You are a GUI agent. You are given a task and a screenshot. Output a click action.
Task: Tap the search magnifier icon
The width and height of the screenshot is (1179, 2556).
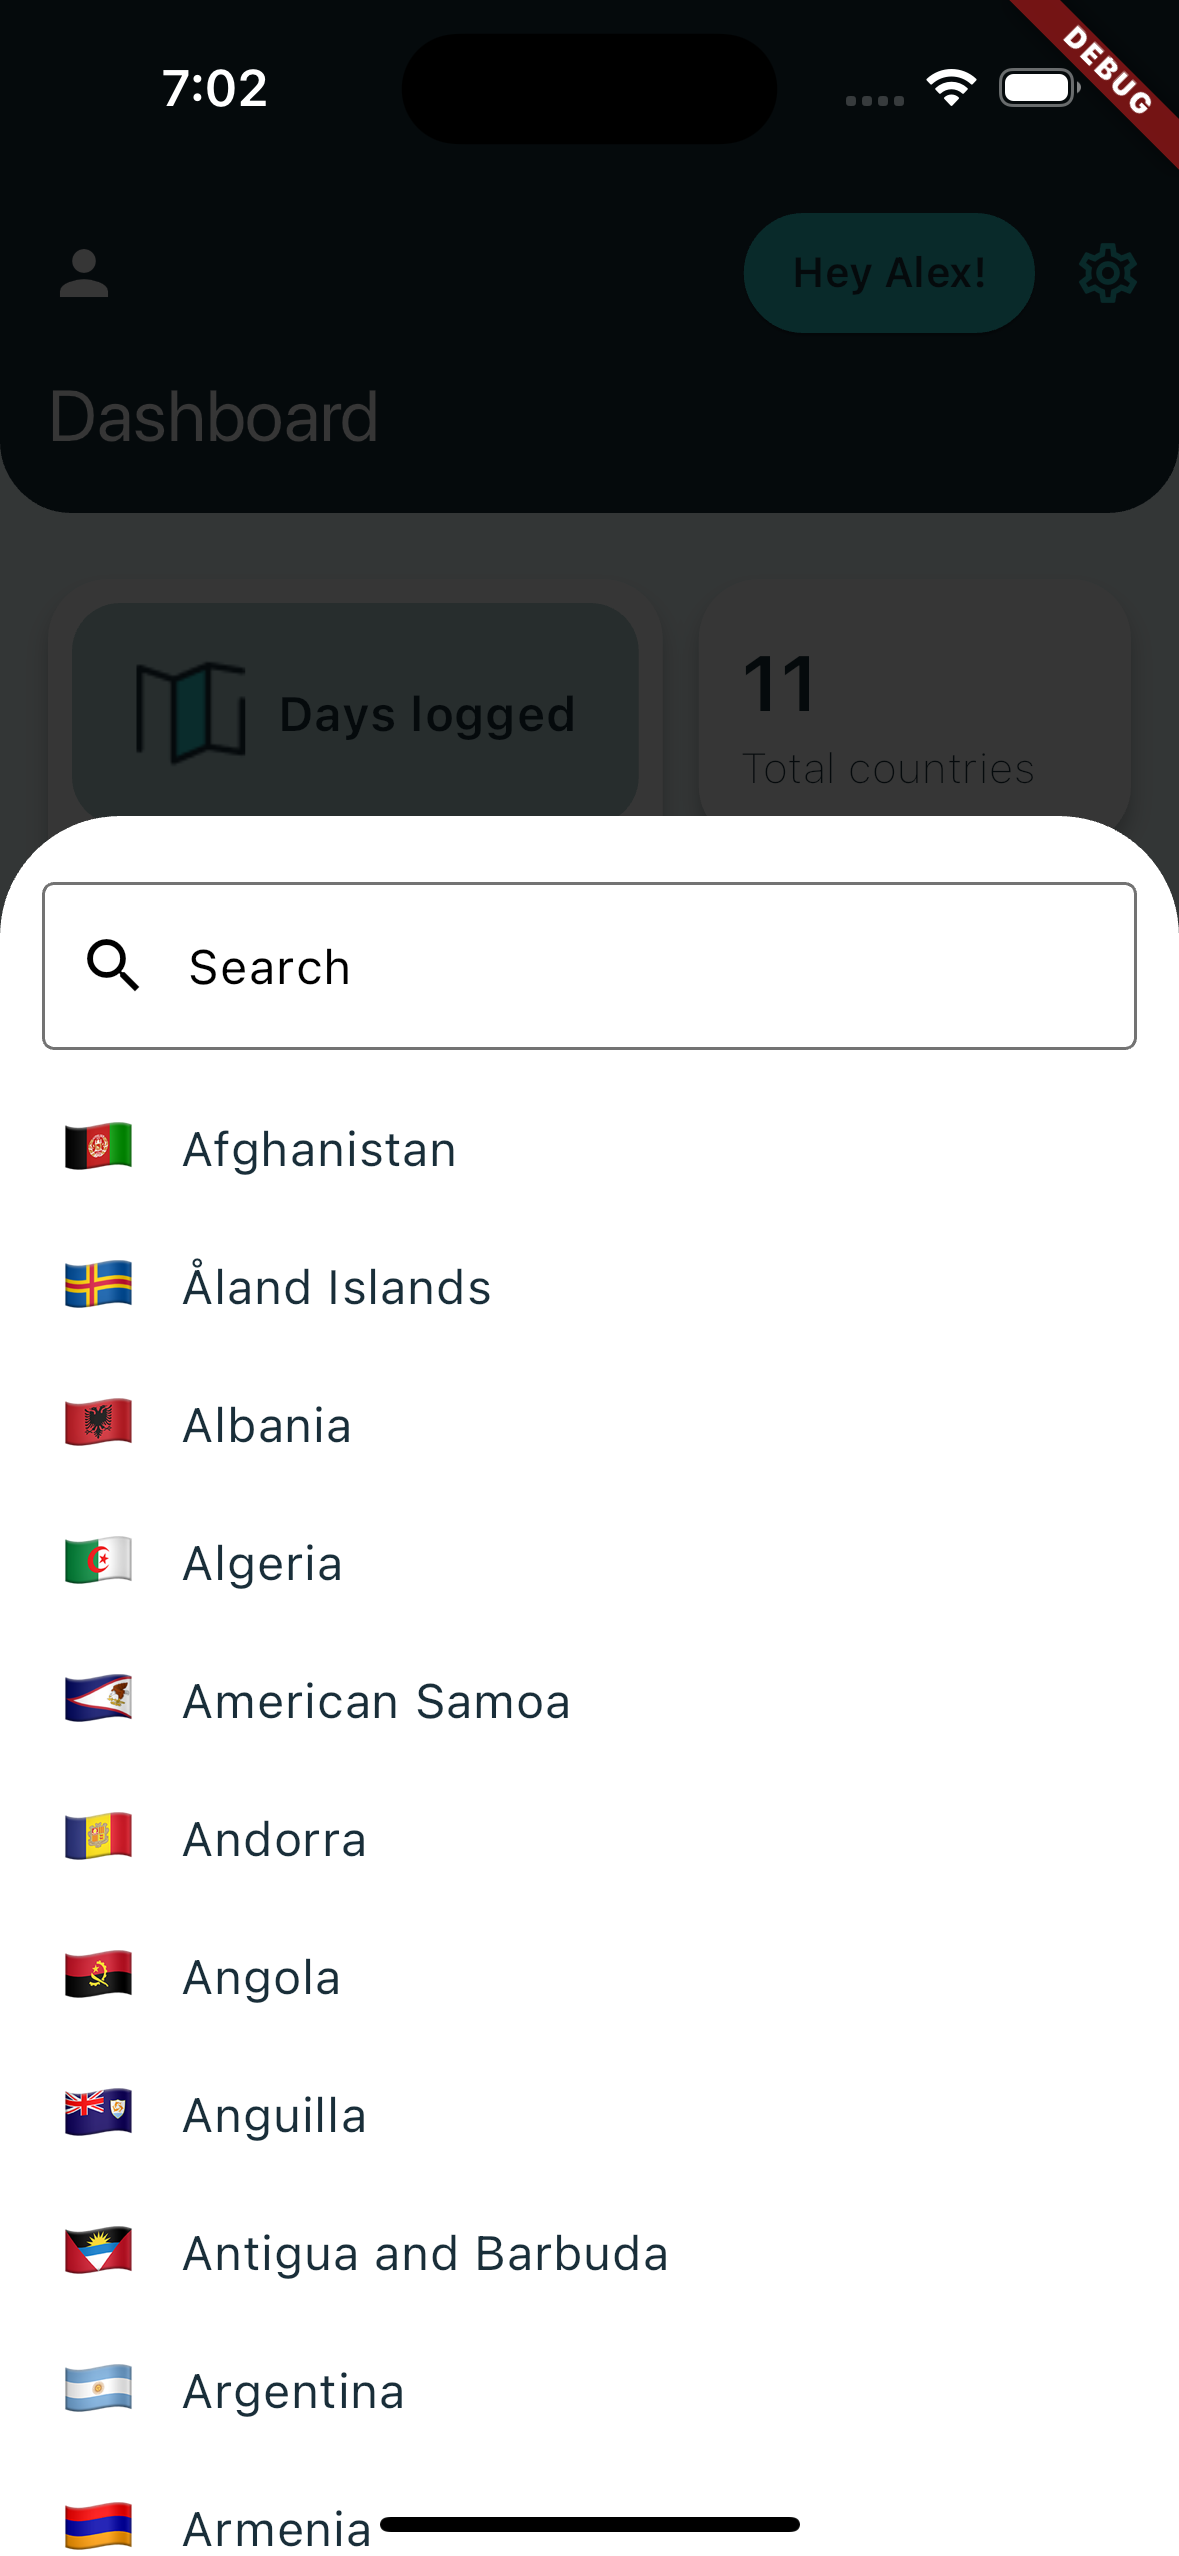tap(113, 966)
